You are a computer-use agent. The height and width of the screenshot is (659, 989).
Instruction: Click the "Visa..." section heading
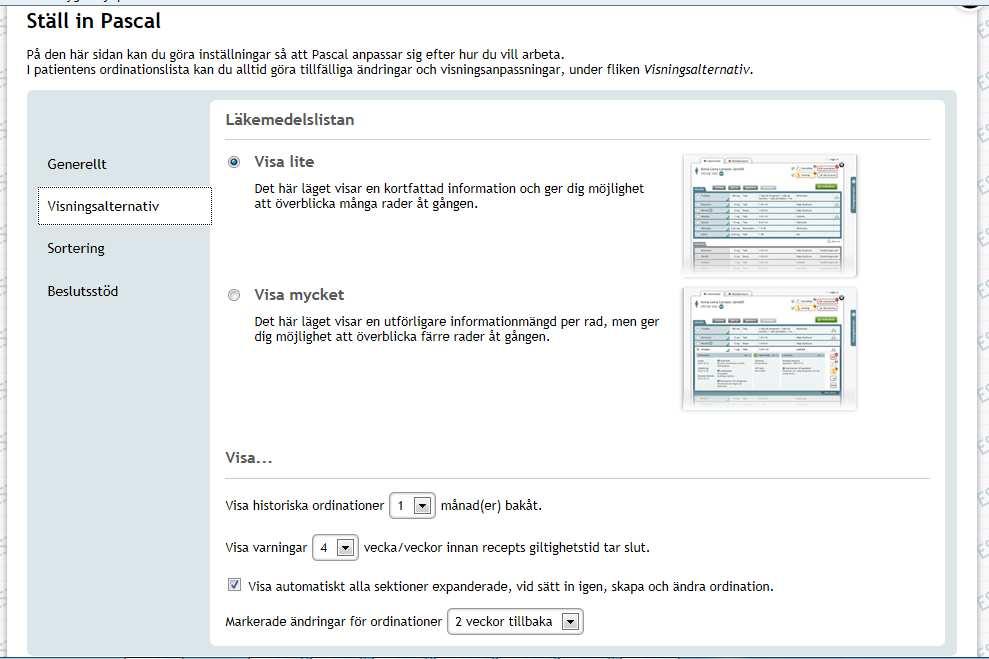(x=249, y=458)
